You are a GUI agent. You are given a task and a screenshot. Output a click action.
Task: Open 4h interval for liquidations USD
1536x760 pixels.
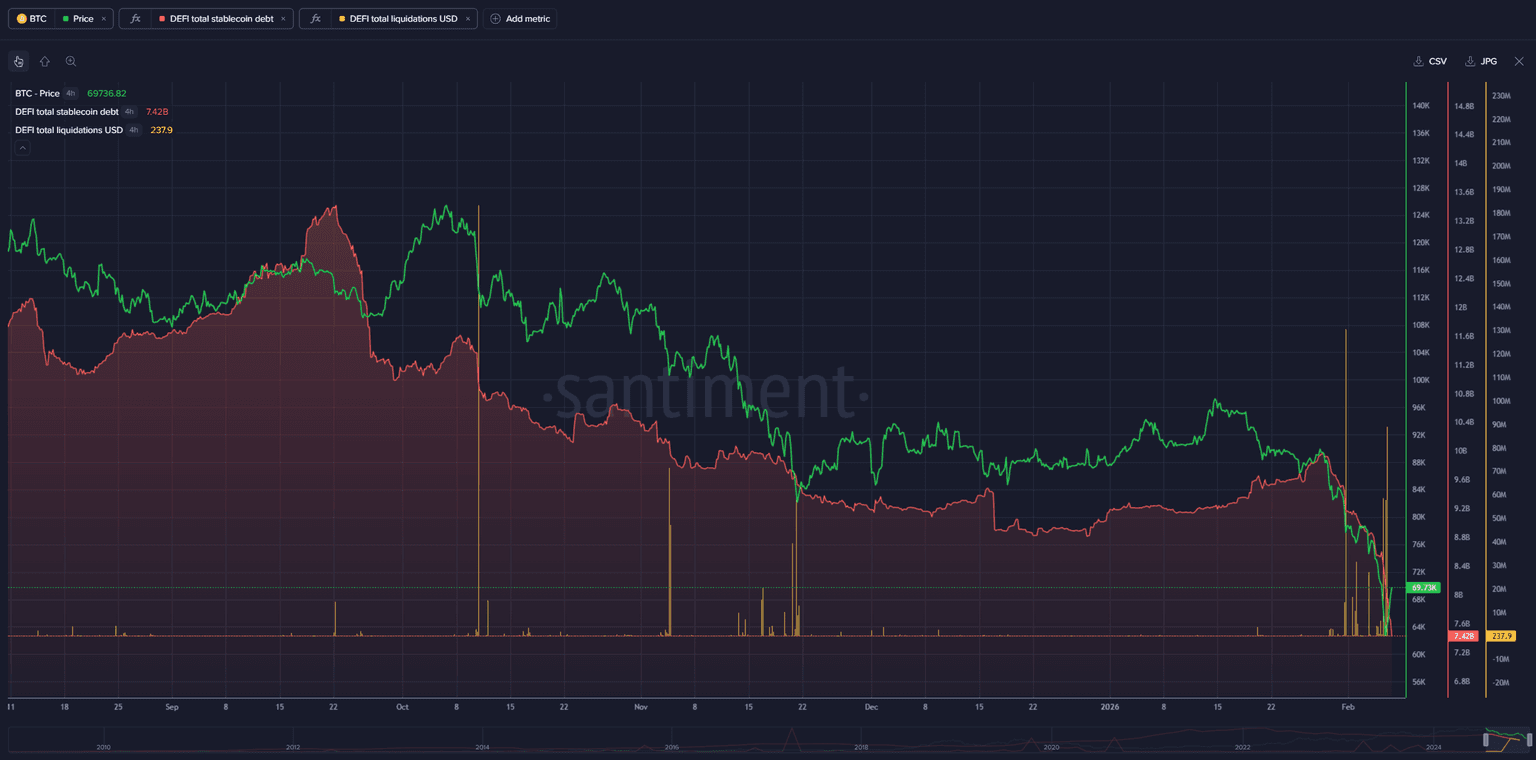pyautogui.click(x=134, y=130)
